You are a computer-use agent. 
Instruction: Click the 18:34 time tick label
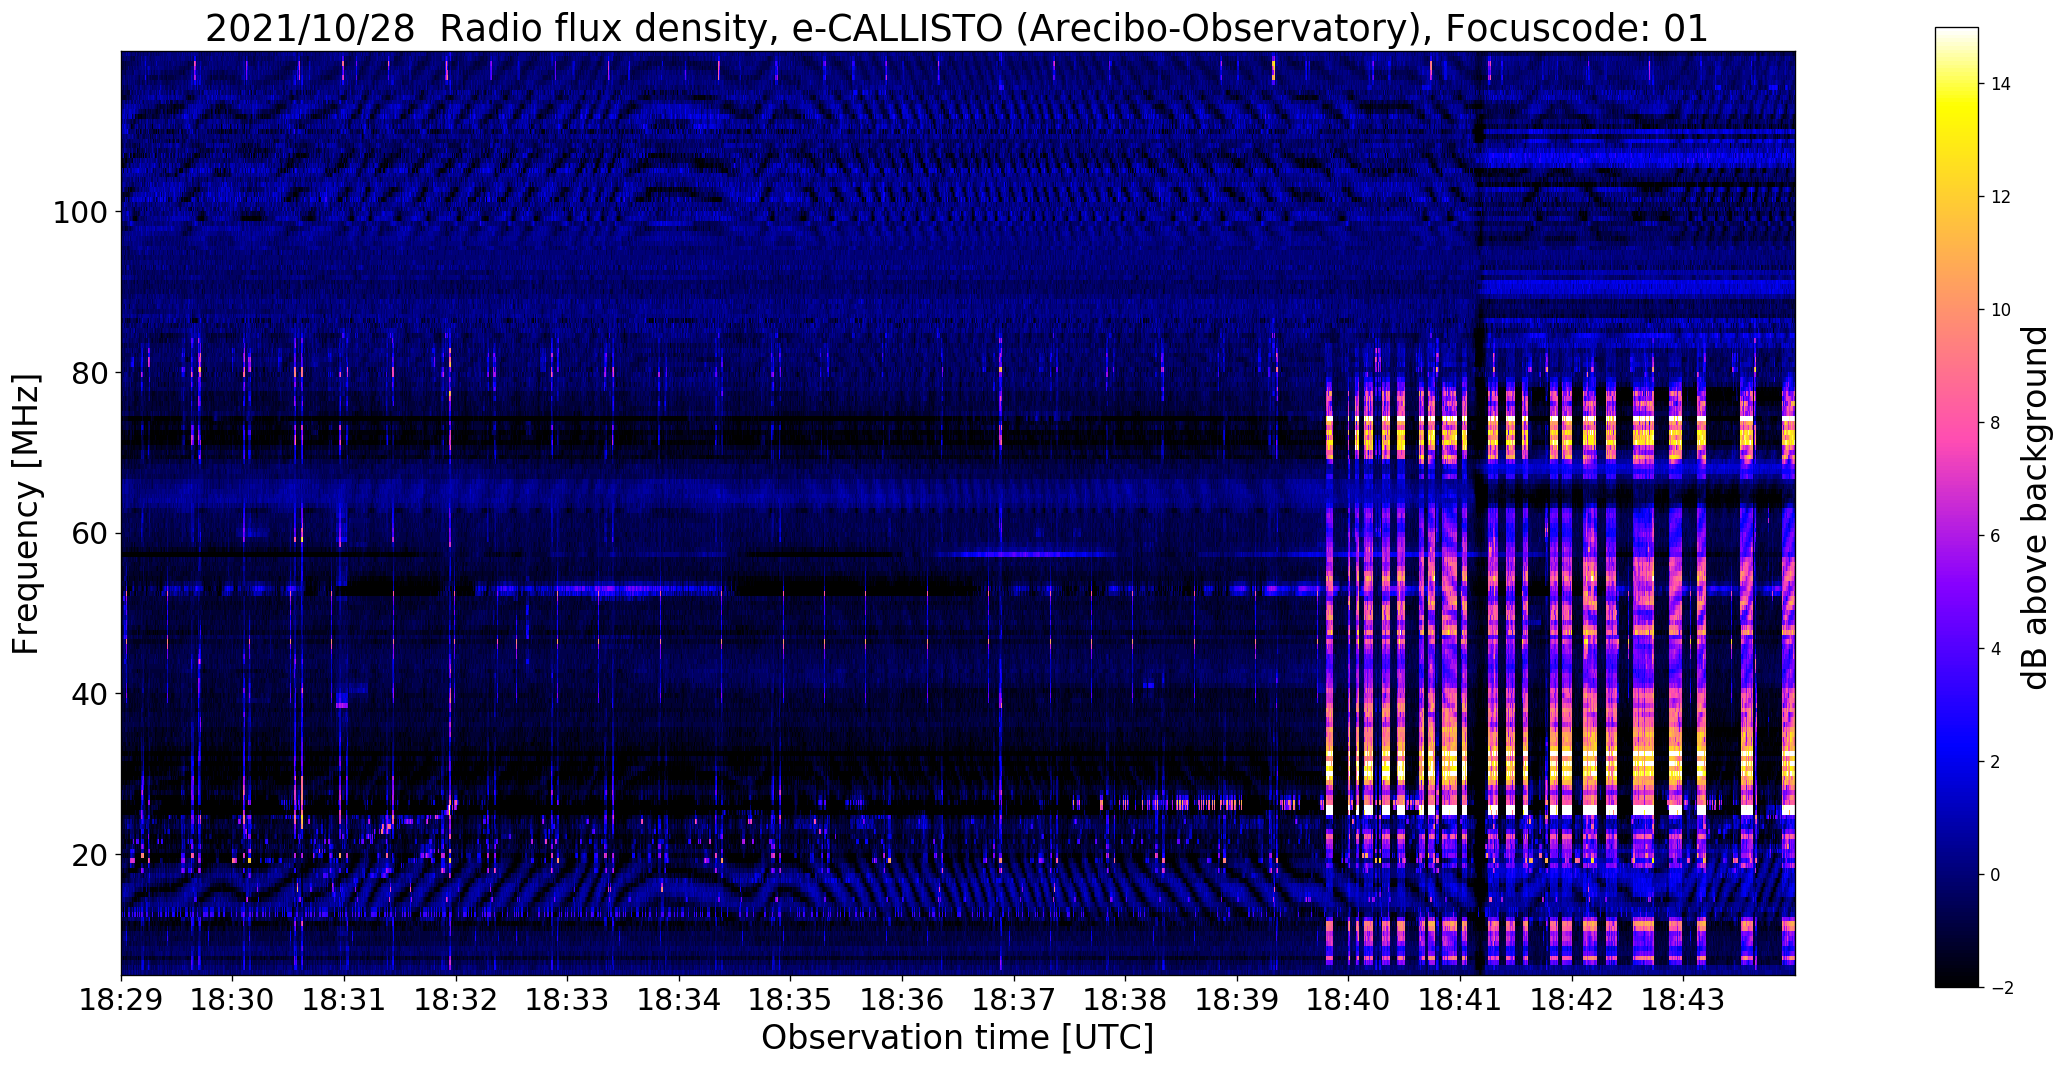[680, 1000]
